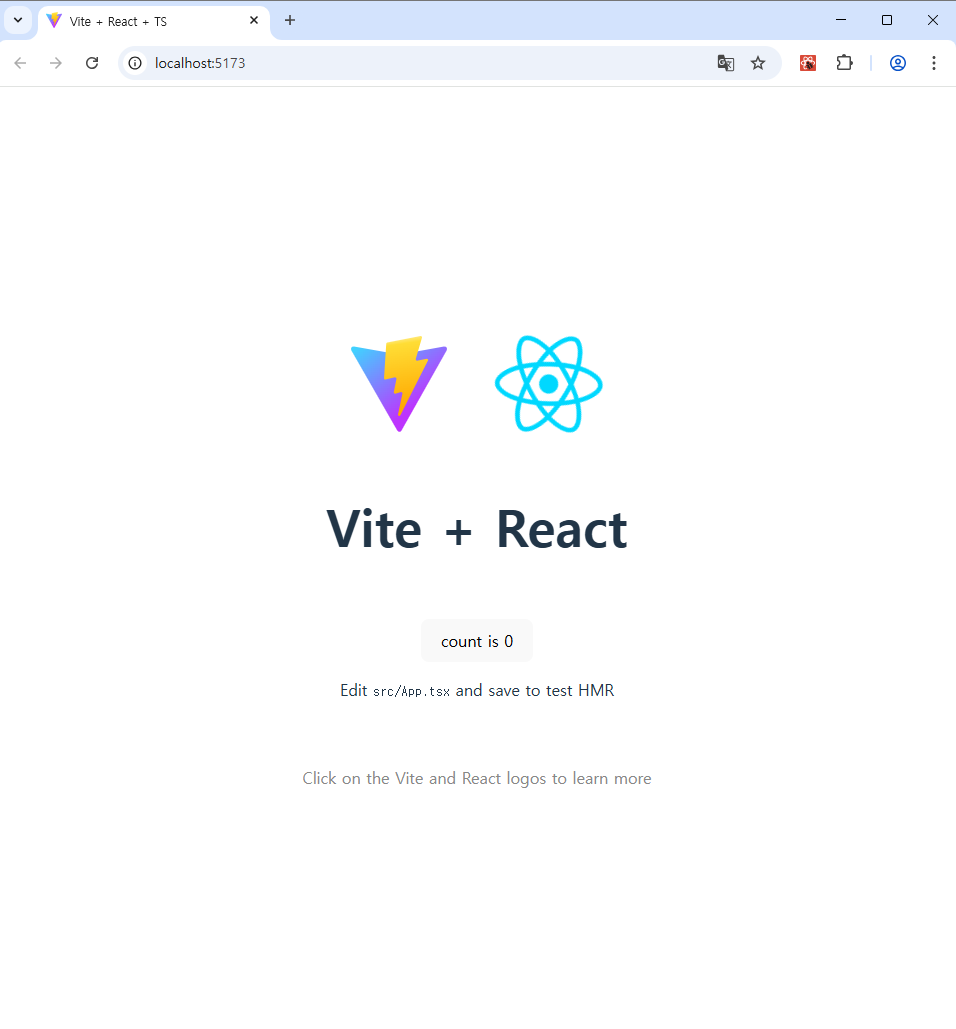Click the 'src/App.tsx' code text

click(411, 691)
